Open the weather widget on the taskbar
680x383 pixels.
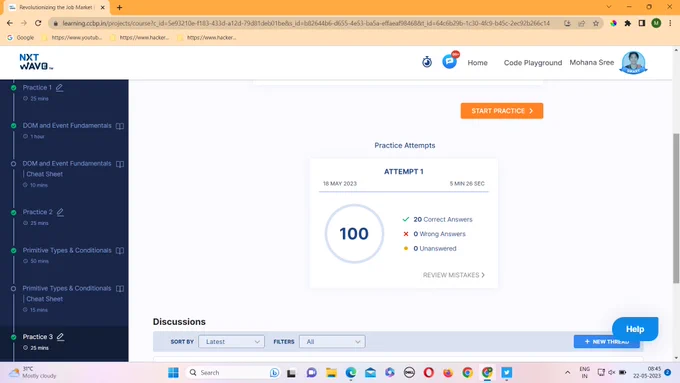click(x=33, y=372)
